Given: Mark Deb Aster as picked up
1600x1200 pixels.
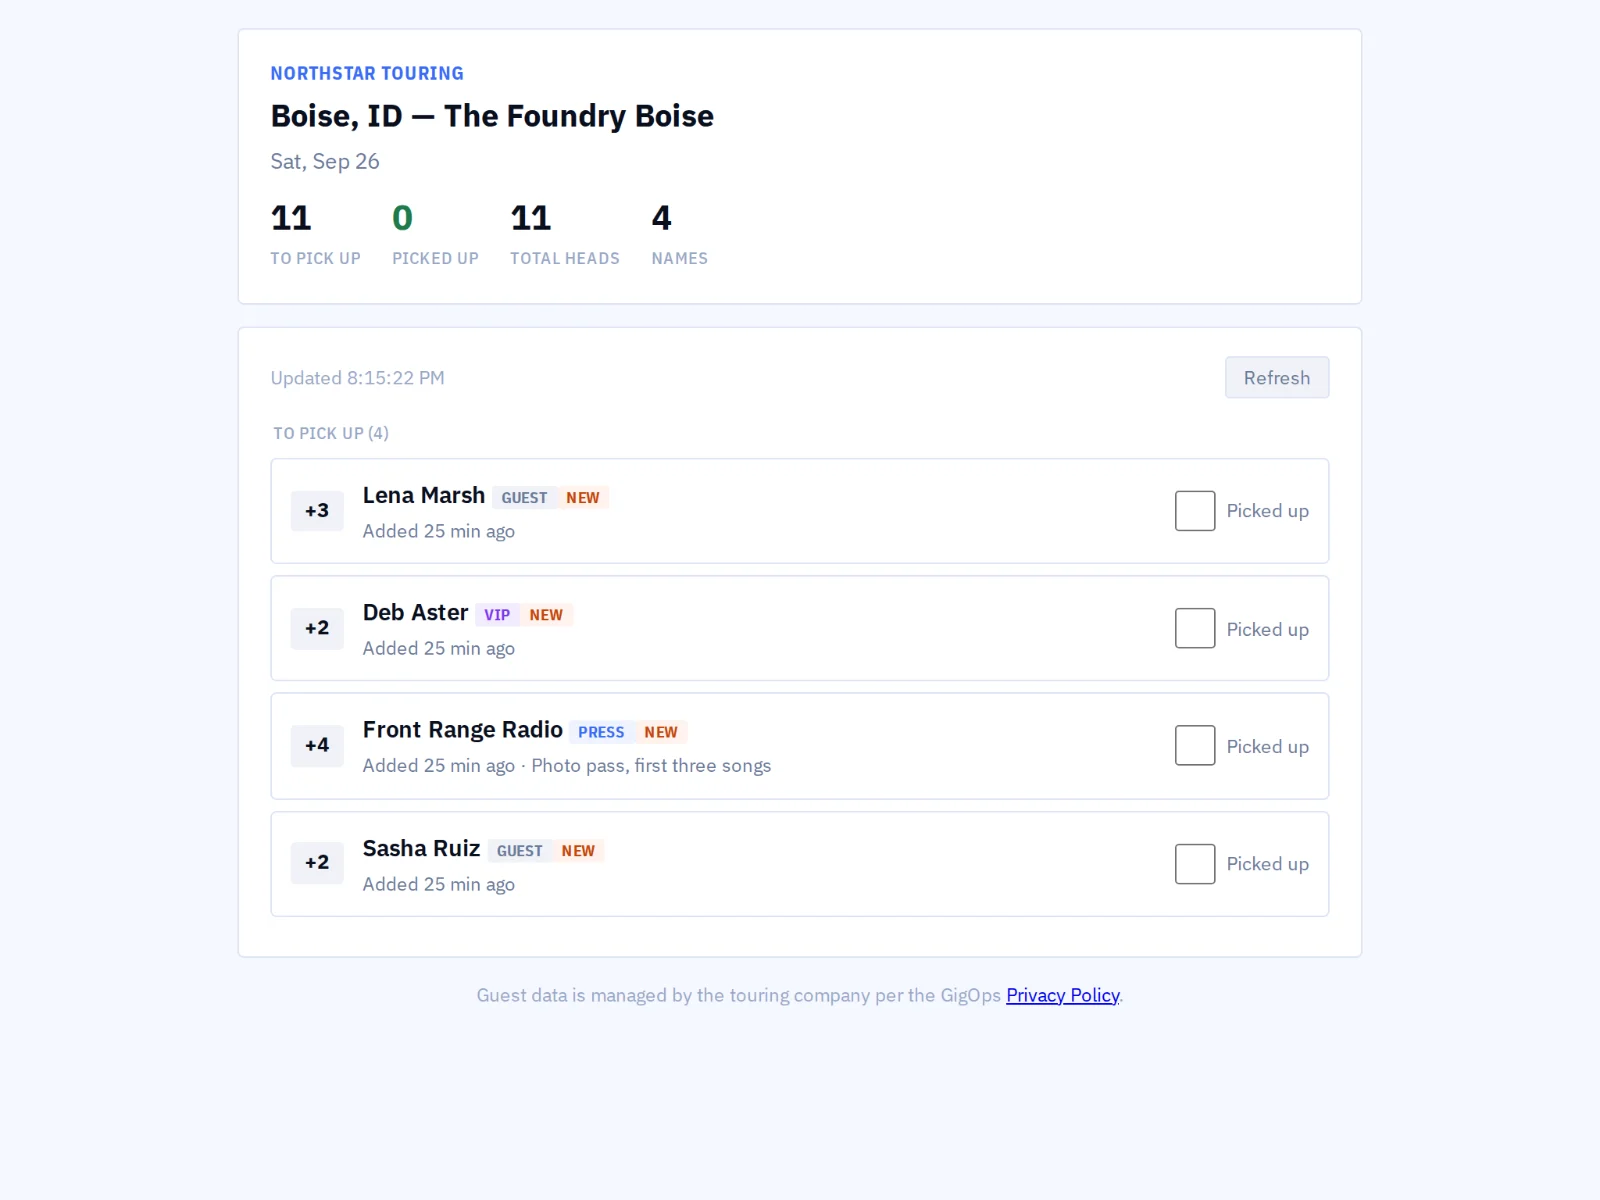Looking at the screenshot, I should 1195,628.
